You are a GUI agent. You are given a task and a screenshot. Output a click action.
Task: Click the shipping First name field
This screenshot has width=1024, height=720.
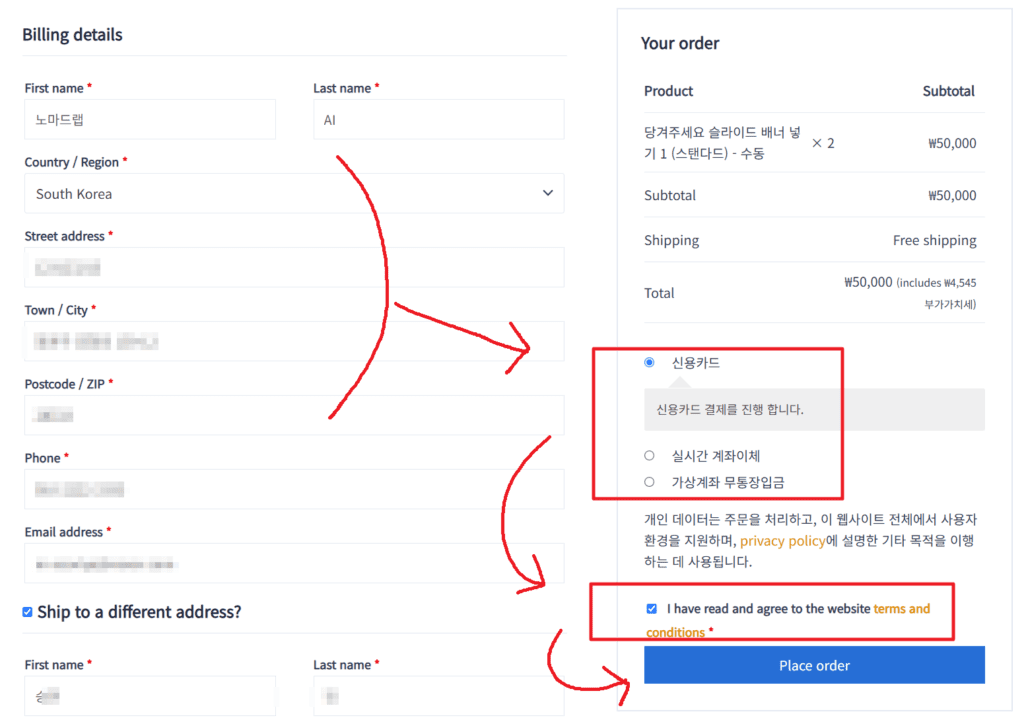point(150,696)
